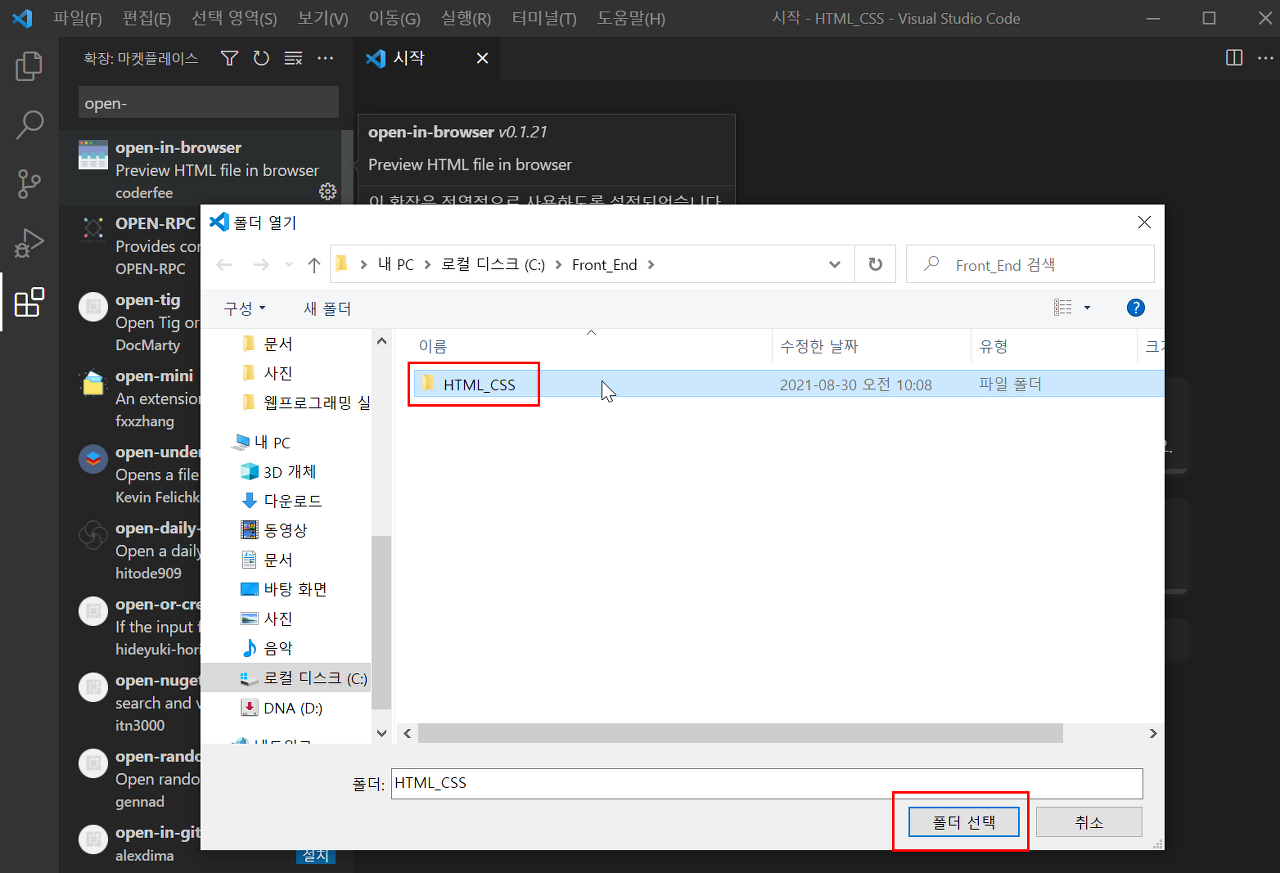Click 취소 button in dialog
1280x873 pixels.
tap(1089, 822)
